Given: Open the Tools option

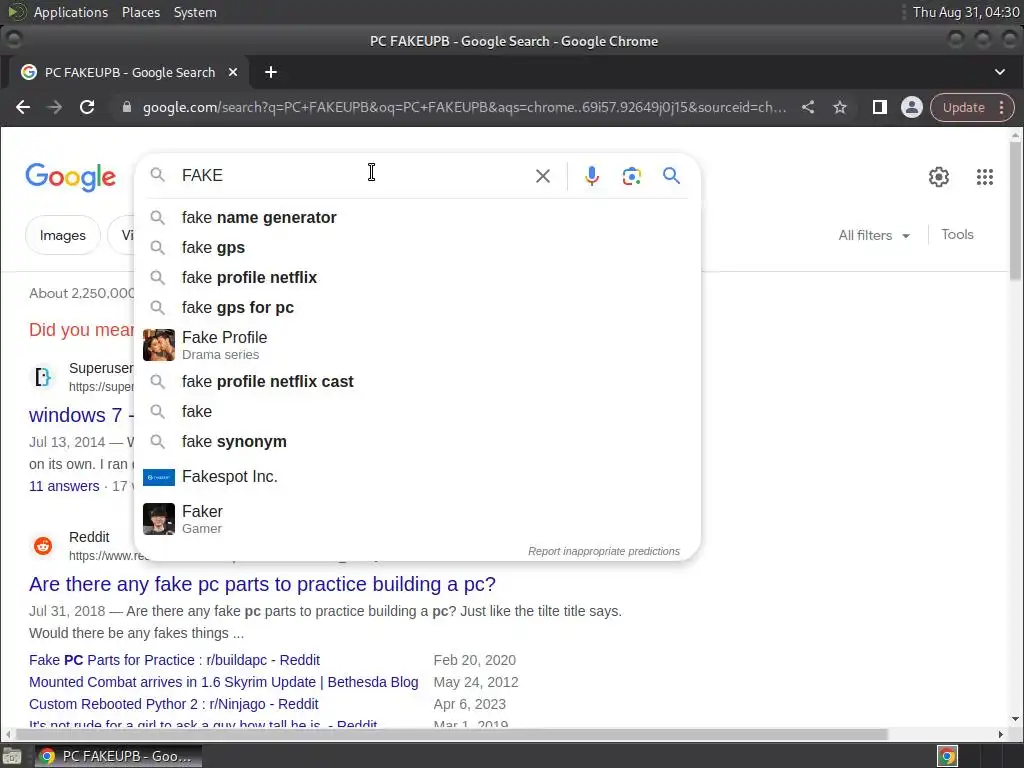Looking at the screenshot, I should coord(957,234).
